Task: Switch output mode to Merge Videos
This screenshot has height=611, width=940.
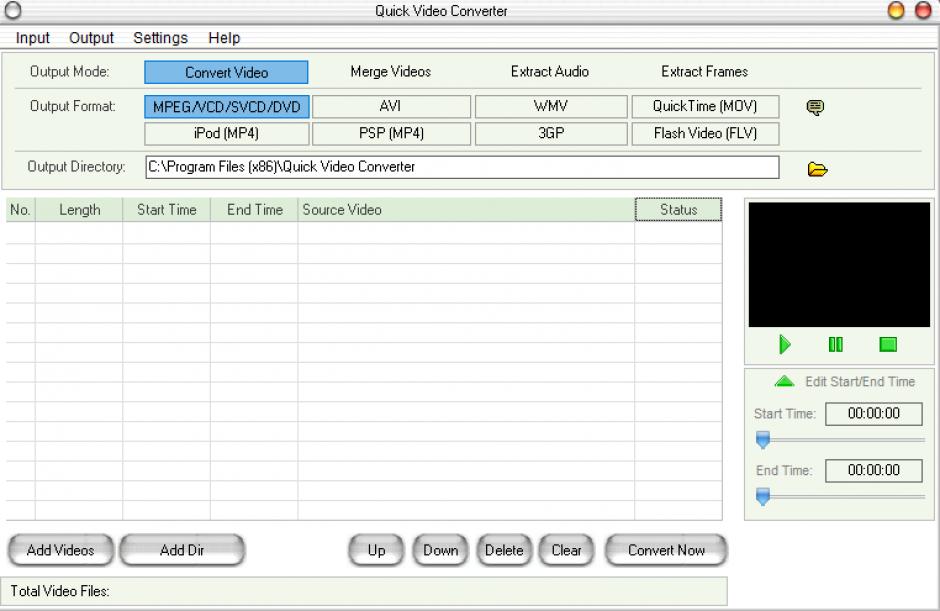Action: click(x=390, y=72)
